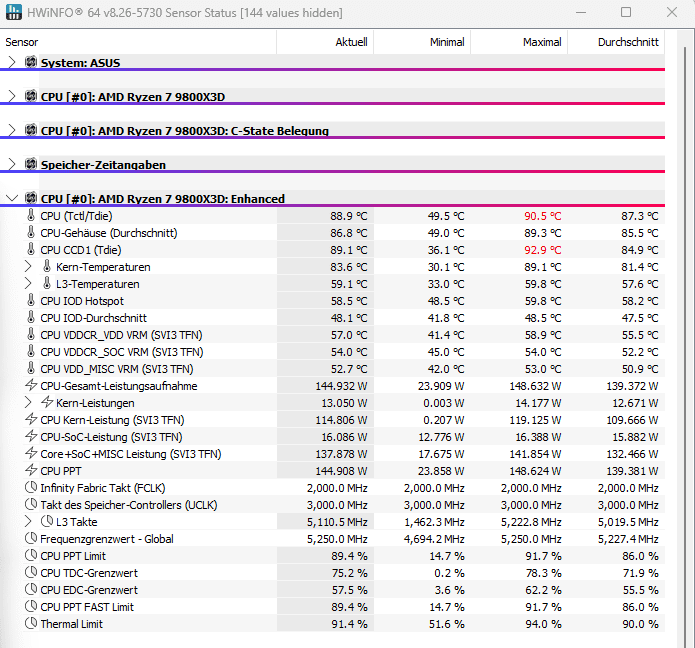Click the 144.932 W current value
Screen dimensions: 695x648
[341, 386]
